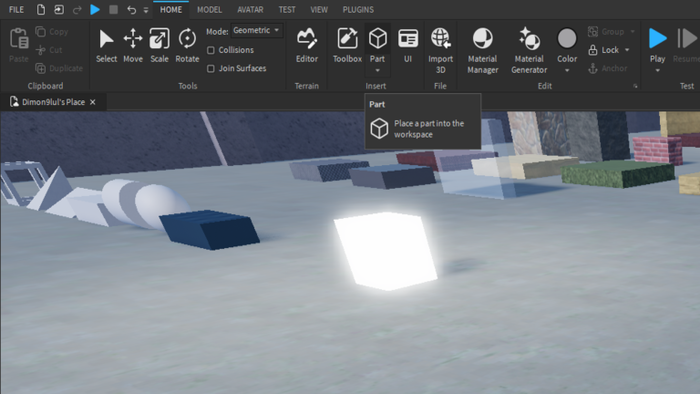Image resolution: width=700 pixels, height=394 pixels.
Task: Insert a Part via the cube icon
Action: tap(378, 38)
